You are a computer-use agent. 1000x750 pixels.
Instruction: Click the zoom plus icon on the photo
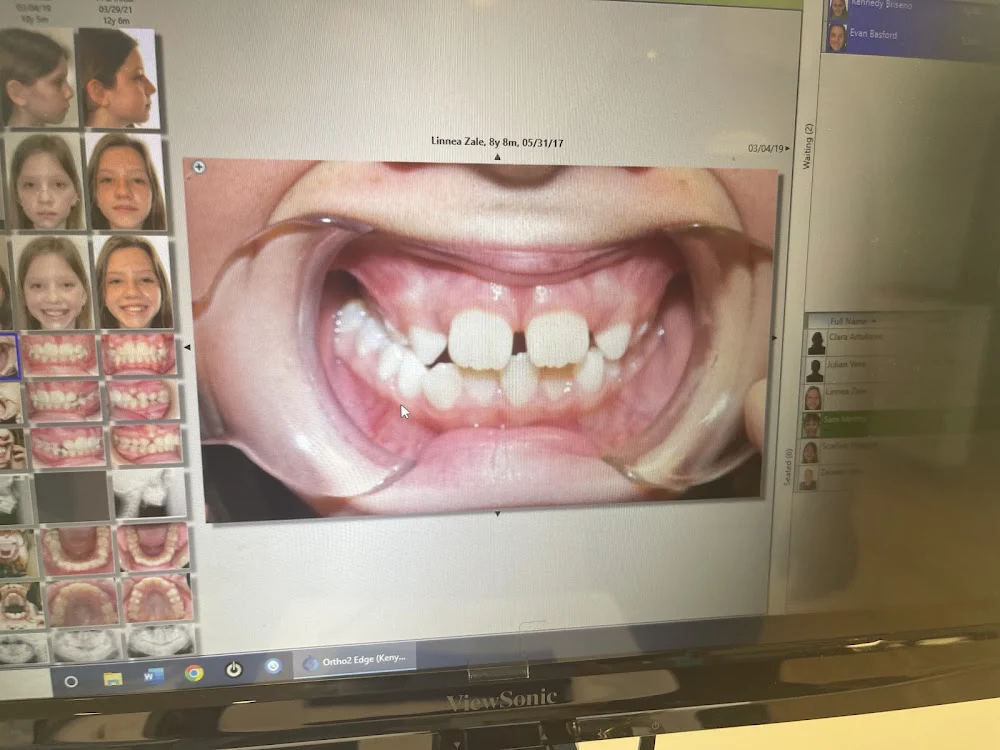pos(198,167)
